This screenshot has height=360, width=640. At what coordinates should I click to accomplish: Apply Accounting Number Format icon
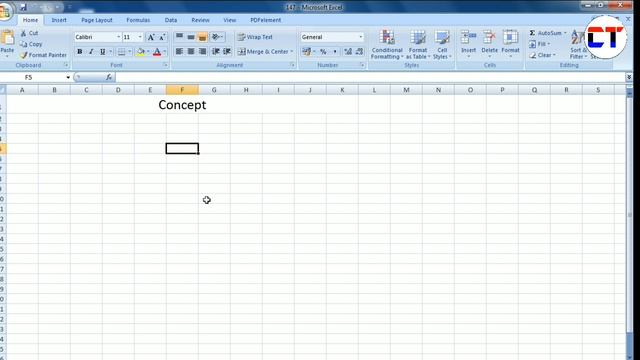[307, 52]
